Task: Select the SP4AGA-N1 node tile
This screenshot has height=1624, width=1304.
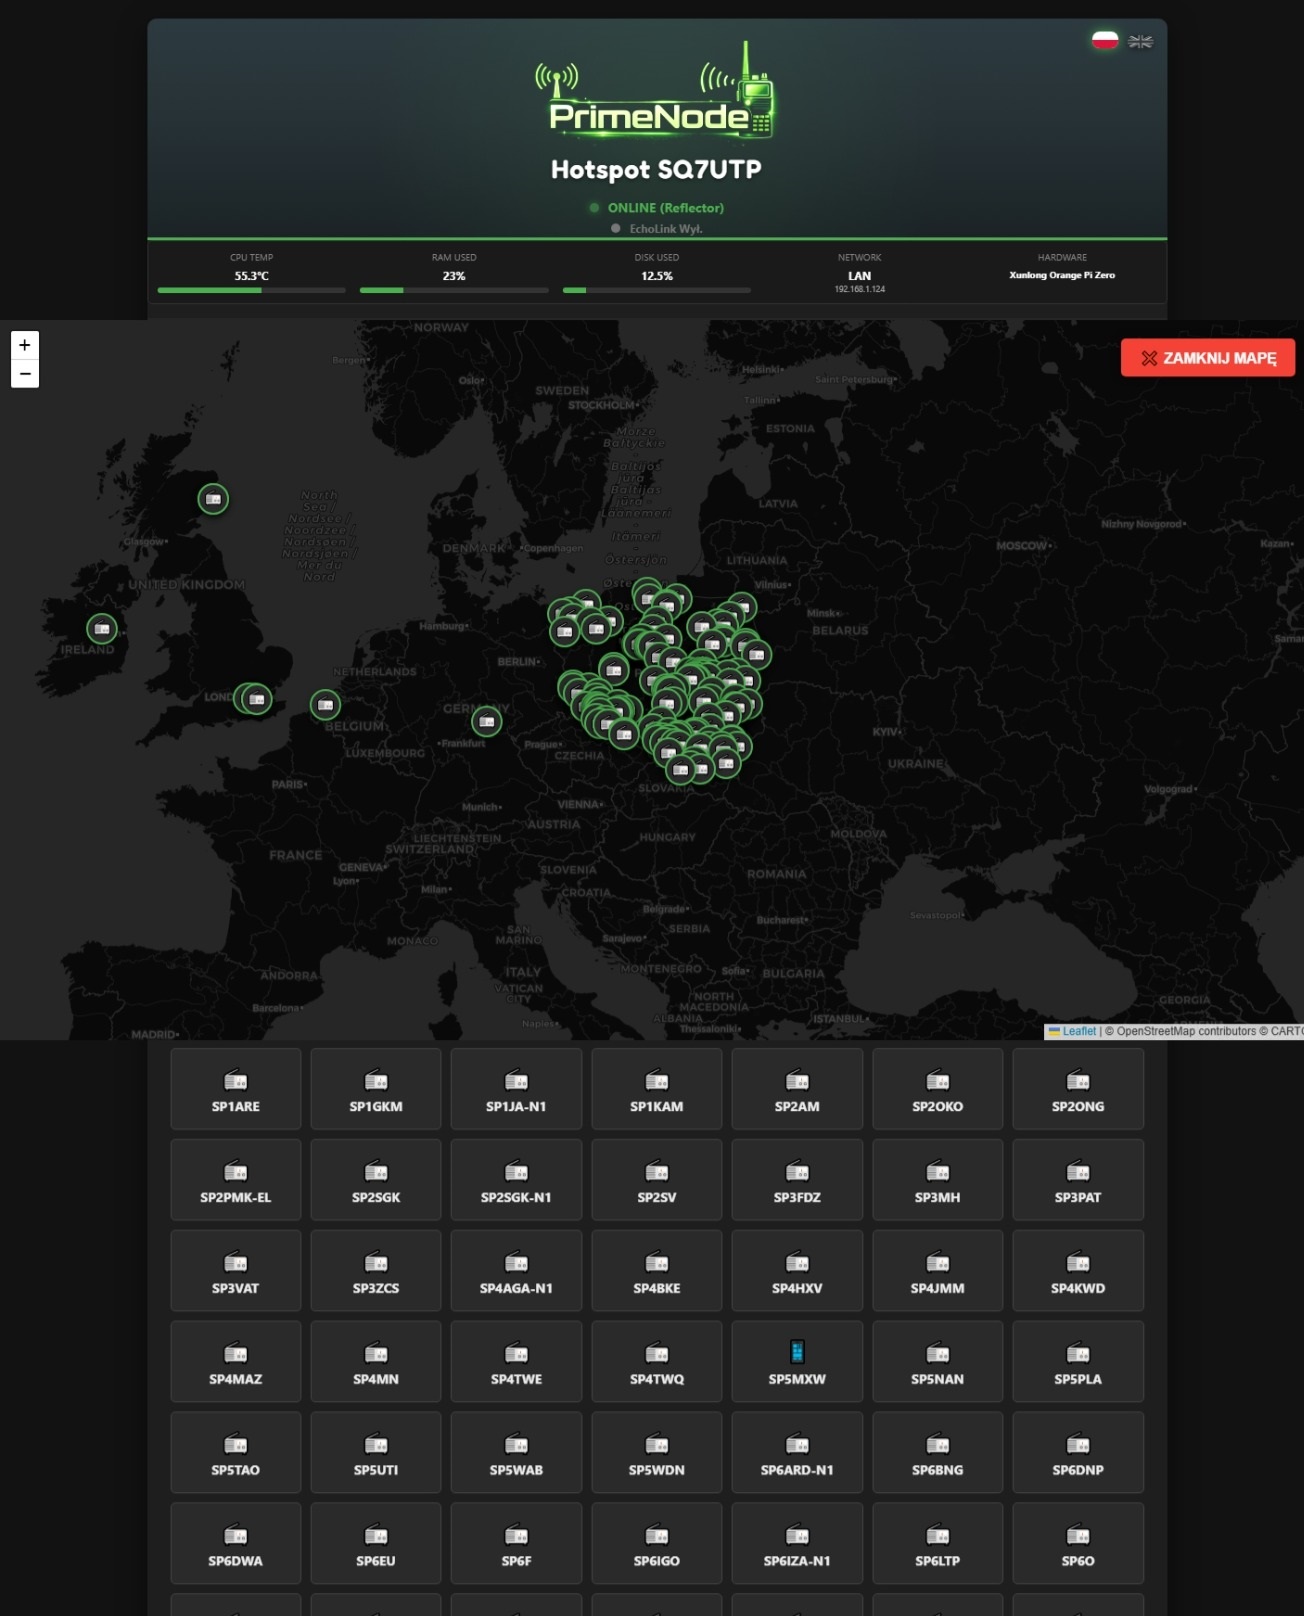Action: pos(516,1271)
